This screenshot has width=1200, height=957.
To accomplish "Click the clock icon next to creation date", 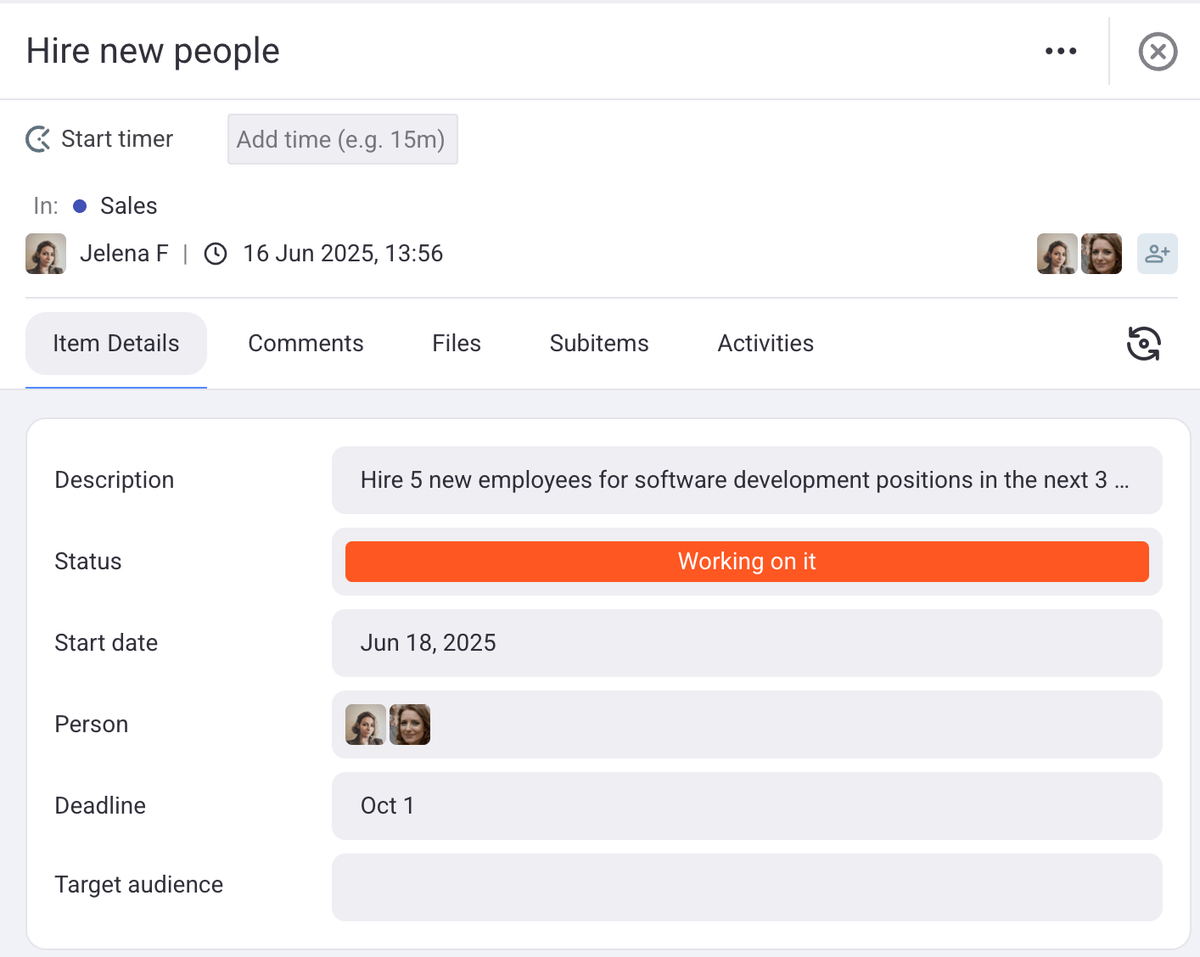I will (215, 254).
